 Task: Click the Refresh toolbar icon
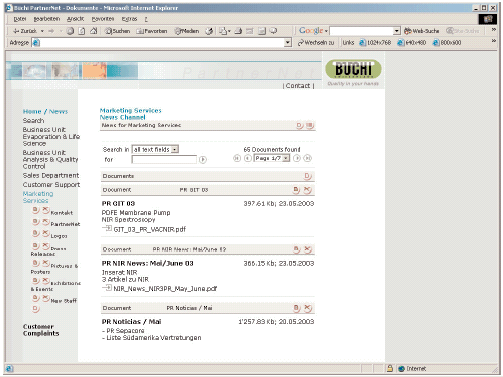[82, 31]
